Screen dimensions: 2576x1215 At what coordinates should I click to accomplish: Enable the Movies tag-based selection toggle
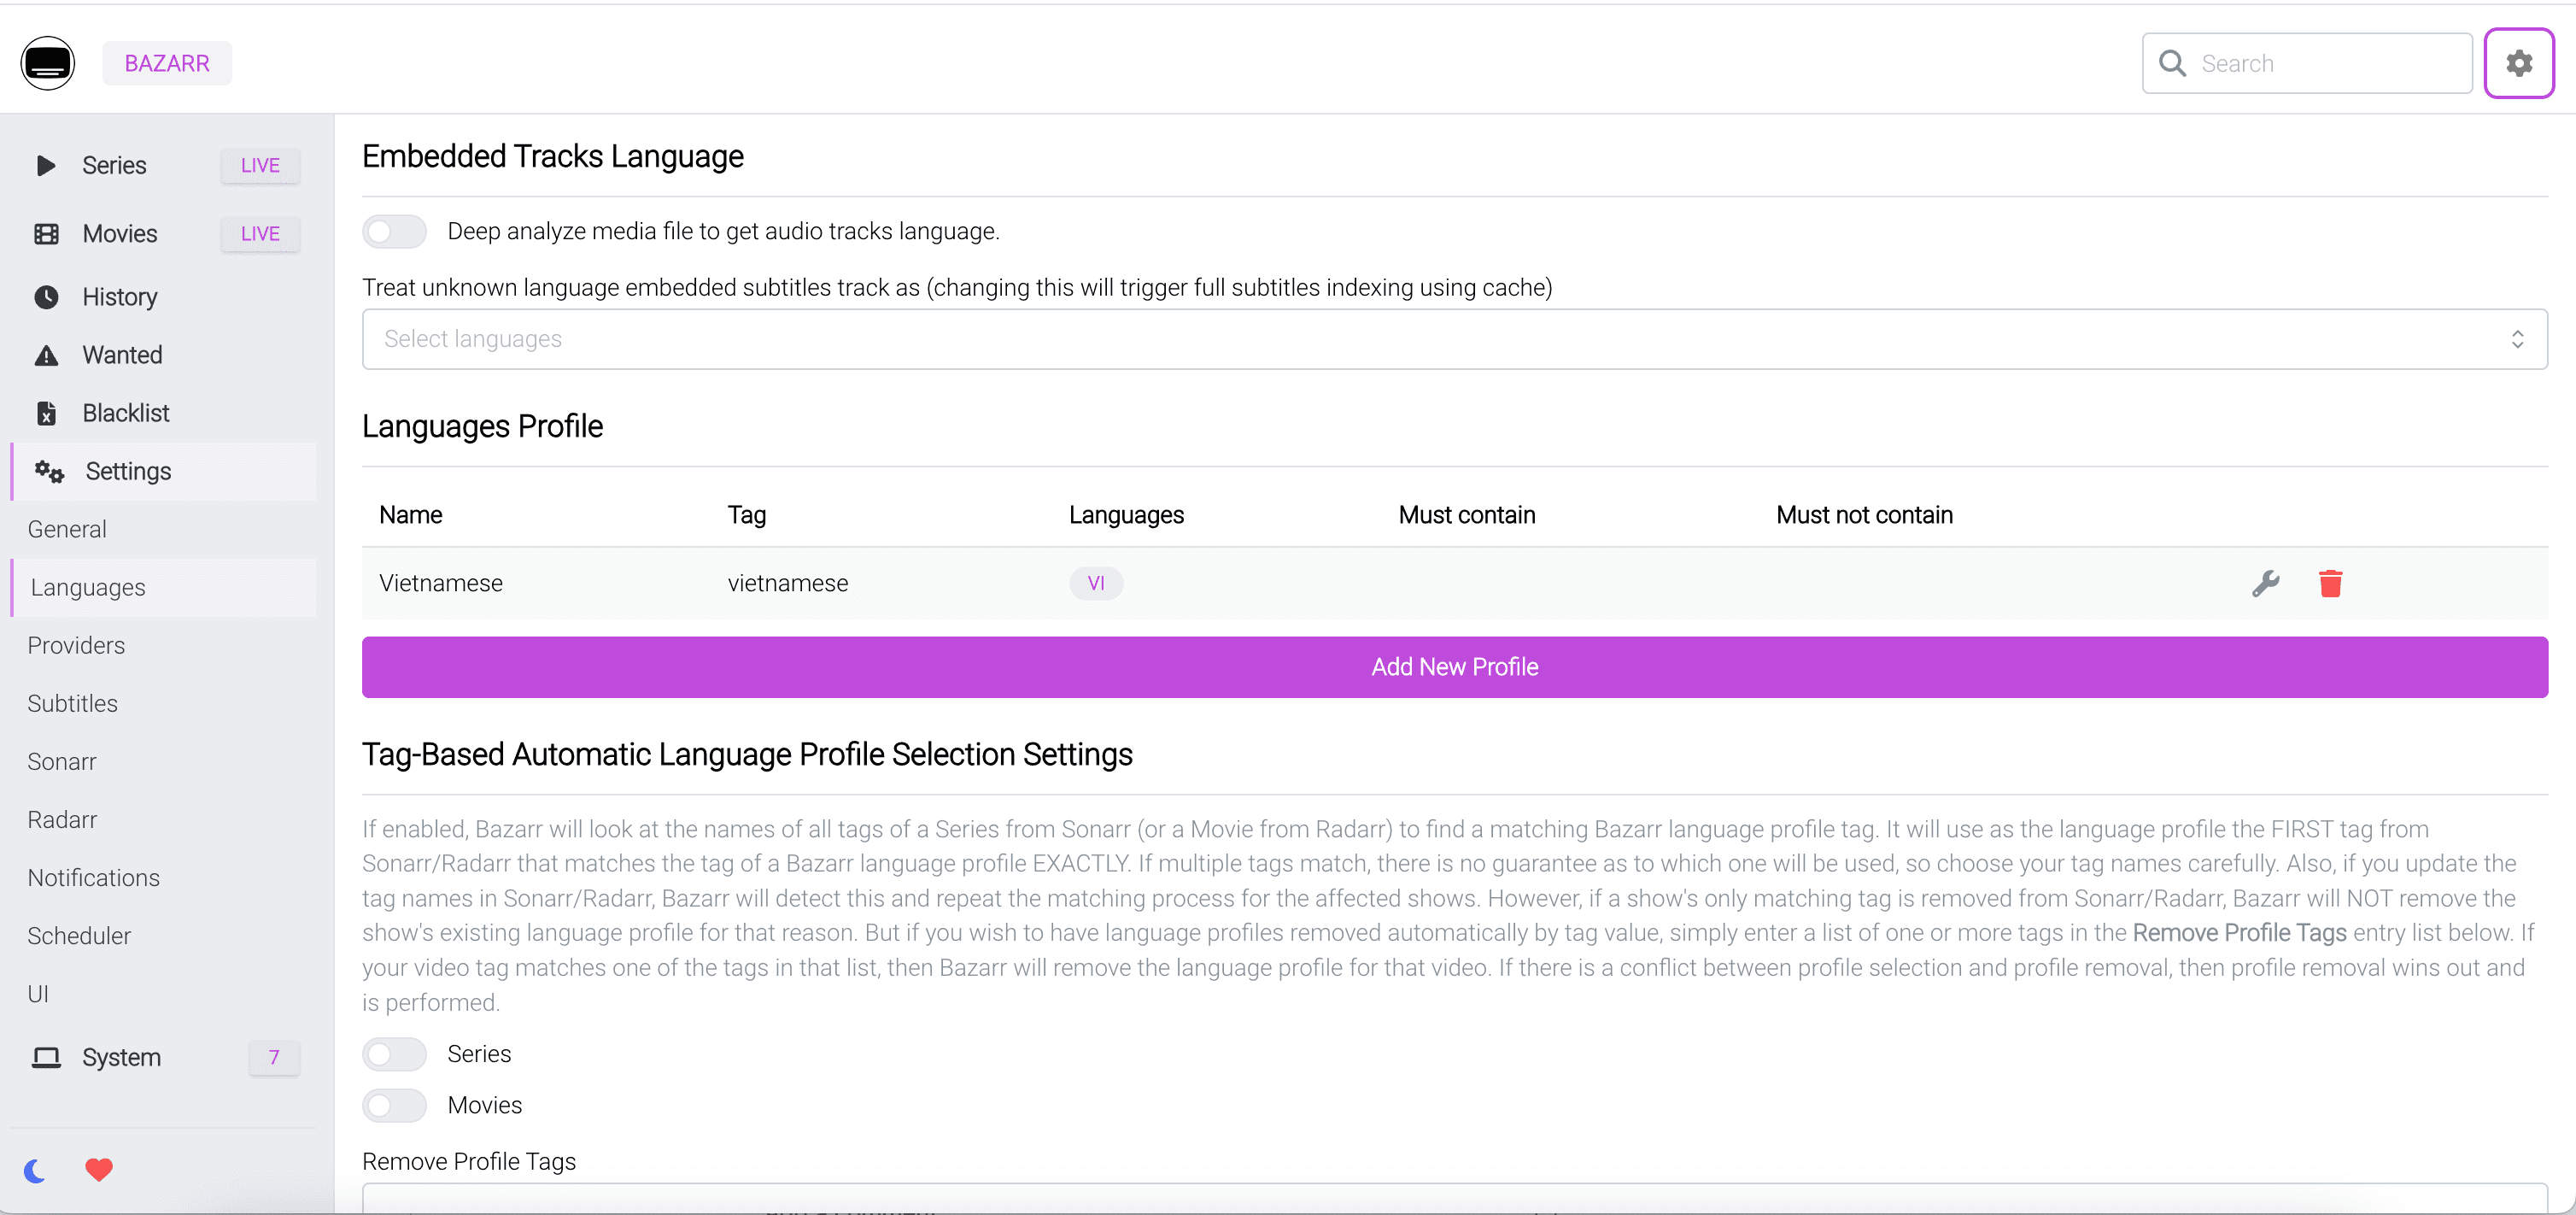tap(394, 1105)
